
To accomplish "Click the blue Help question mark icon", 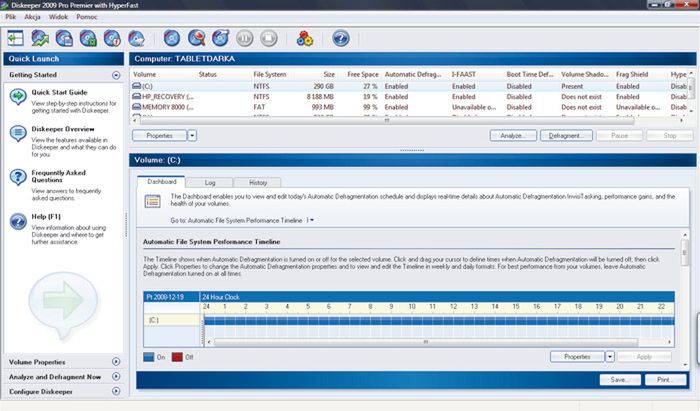I will coord(340,38).
